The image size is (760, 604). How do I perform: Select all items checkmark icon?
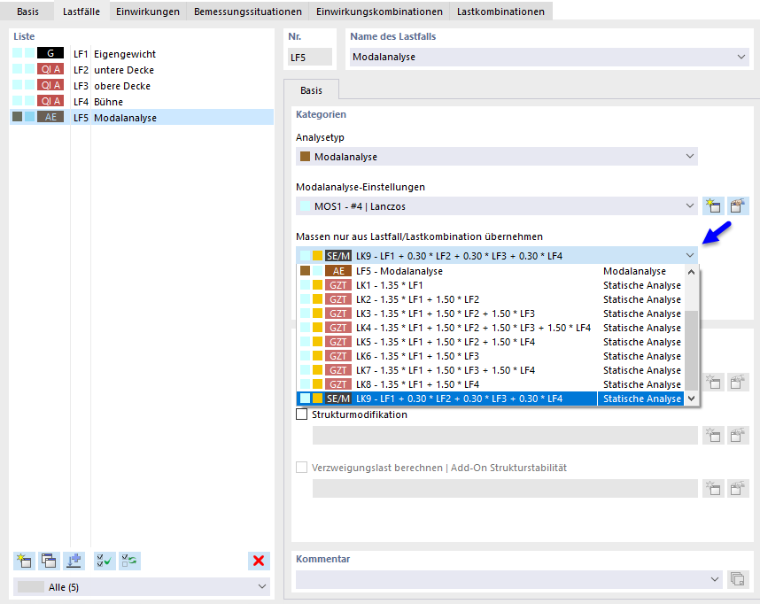coord(104,561)
